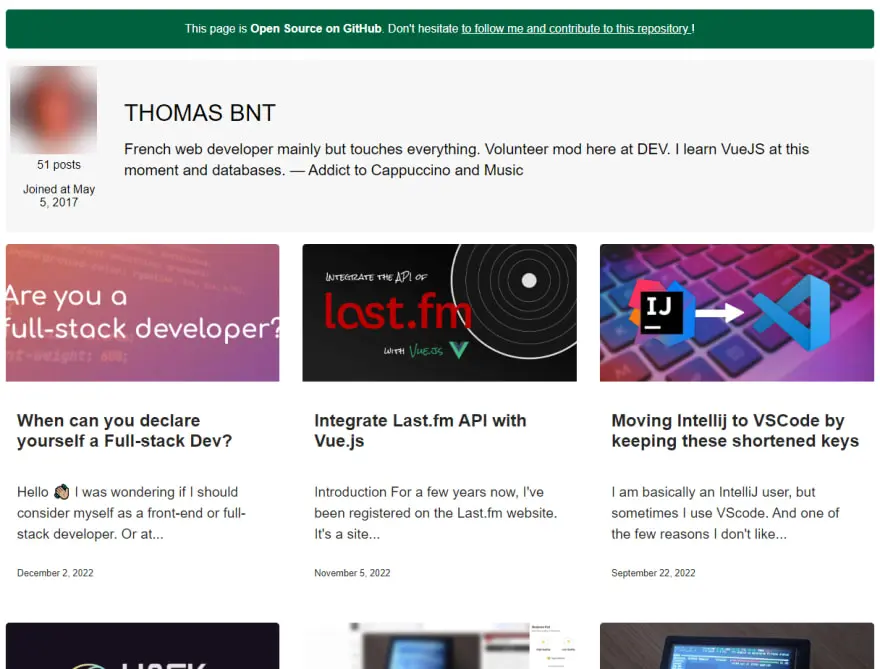Click the waving hand emoji after Hello

pyautogui.click(x=61, y=492)
